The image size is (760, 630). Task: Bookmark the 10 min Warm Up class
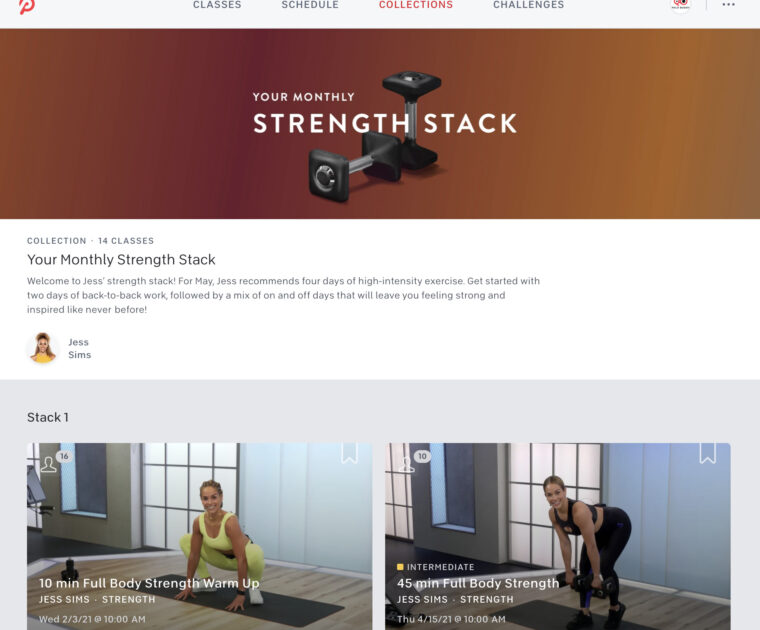pos(349,453)
